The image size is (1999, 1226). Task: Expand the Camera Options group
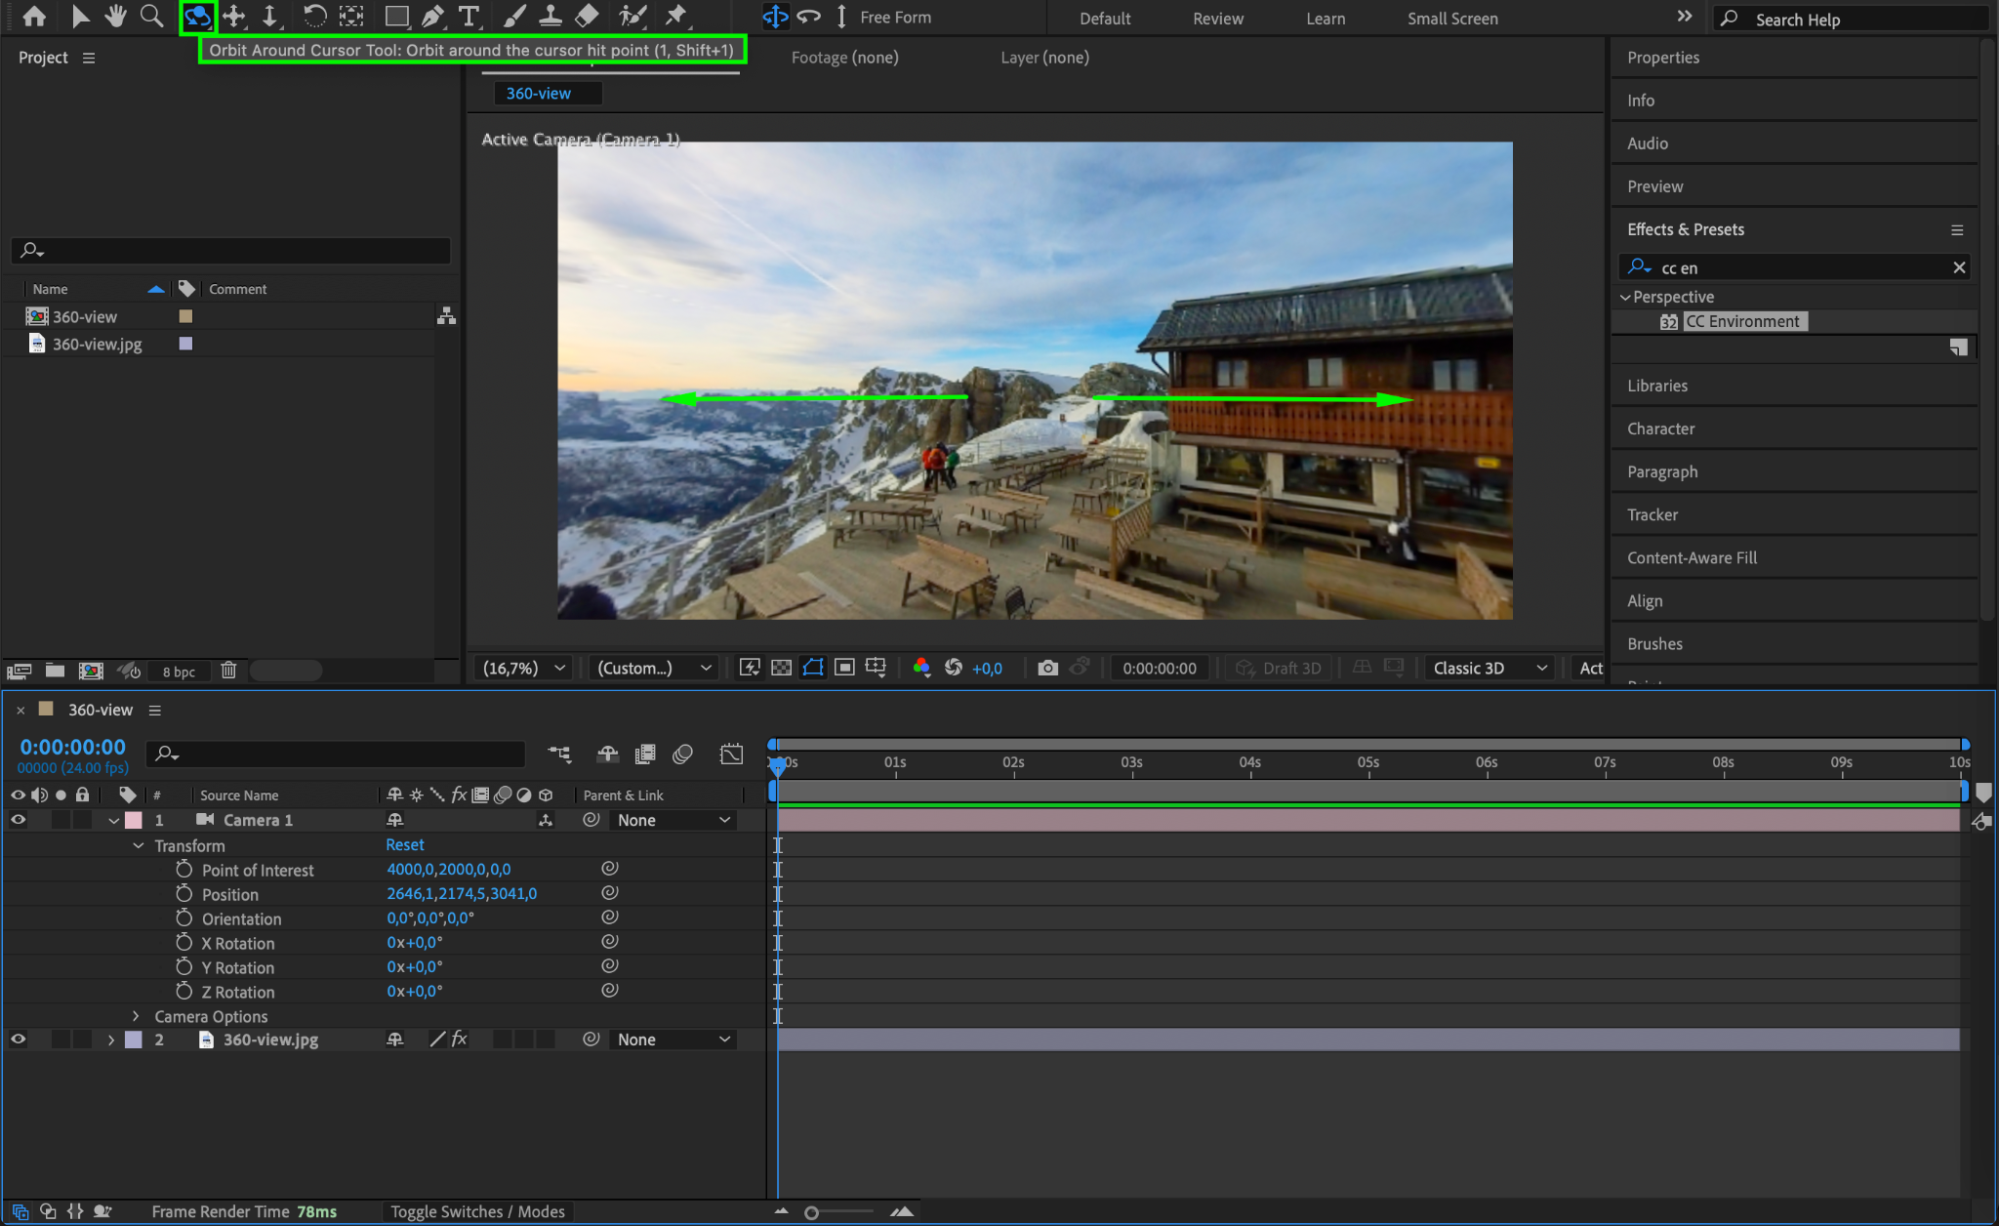coord(137,1016)
